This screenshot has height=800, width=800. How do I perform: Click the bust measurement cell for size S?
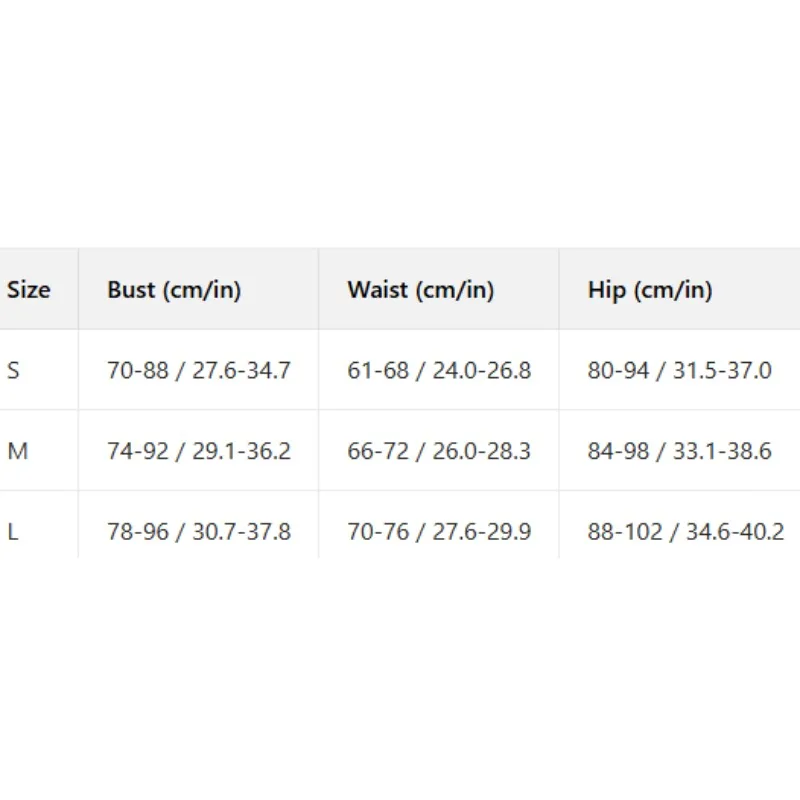pos(199,371)
